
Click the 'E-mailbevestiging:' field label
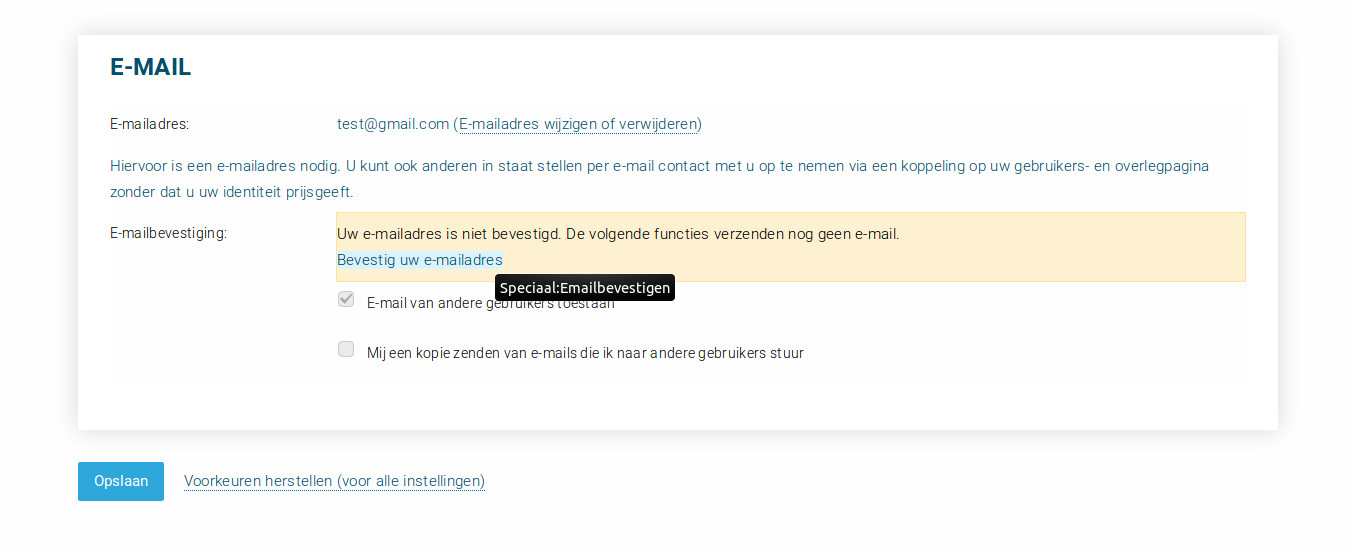click(168, 233)
